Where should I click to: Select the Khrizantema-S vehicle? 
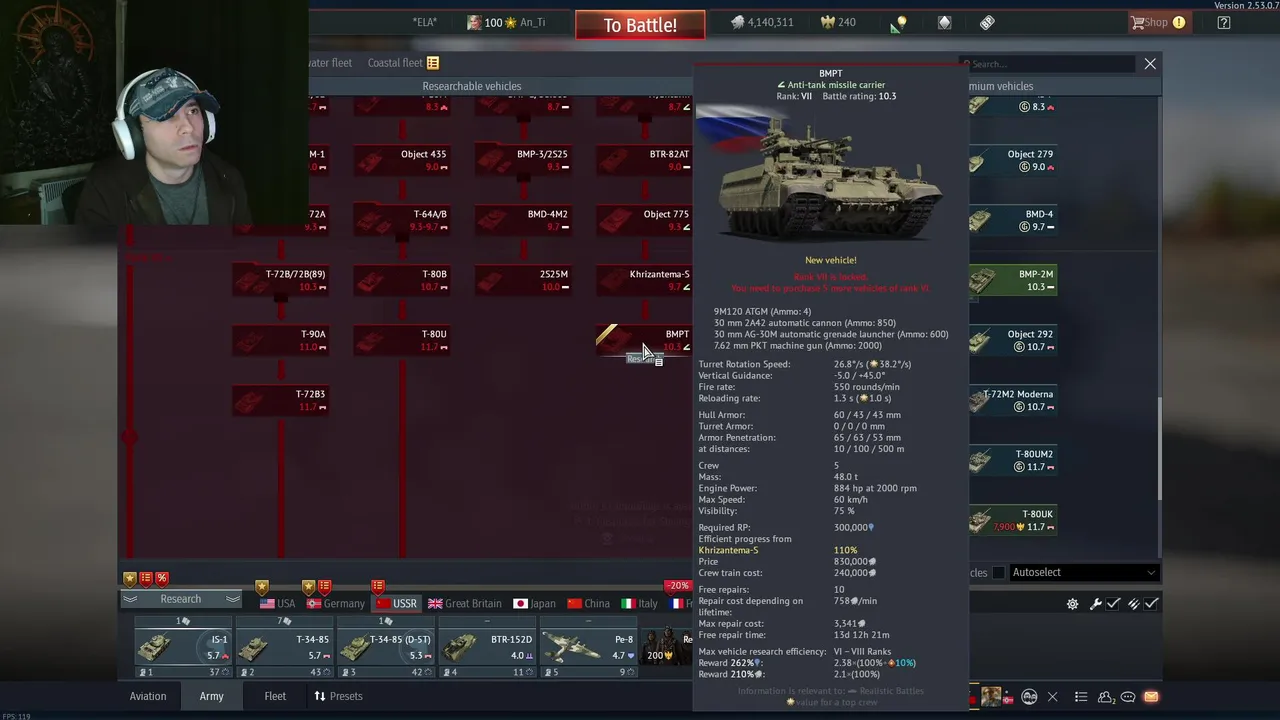644,280
